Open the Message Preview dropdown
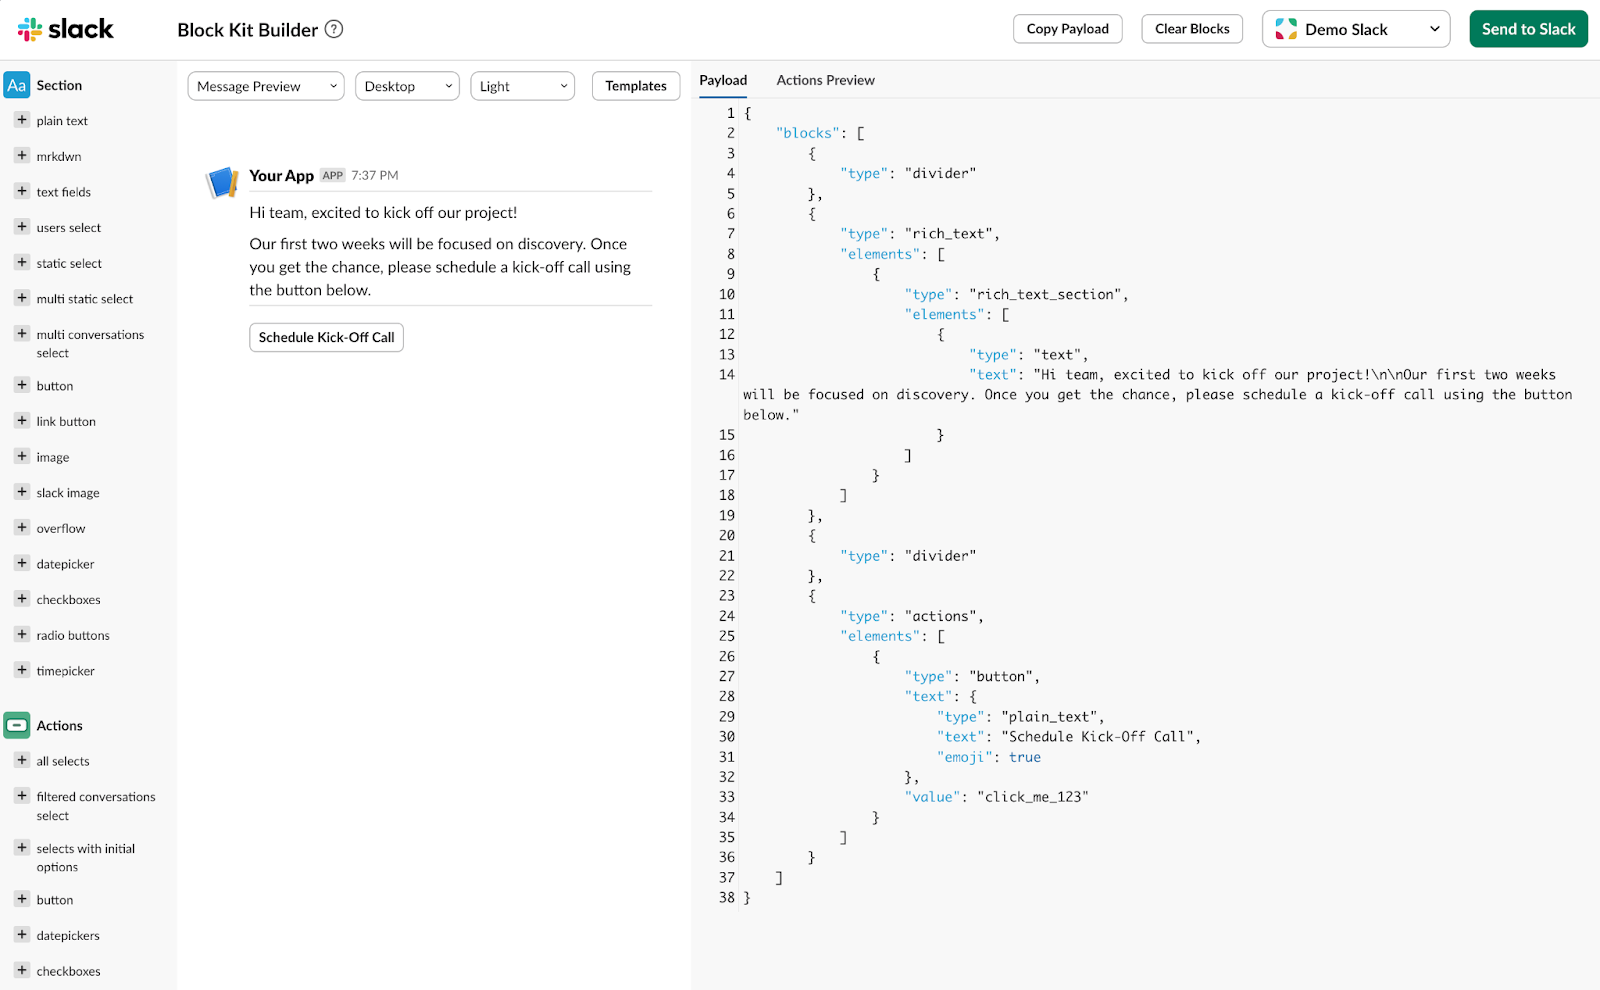 266,86
